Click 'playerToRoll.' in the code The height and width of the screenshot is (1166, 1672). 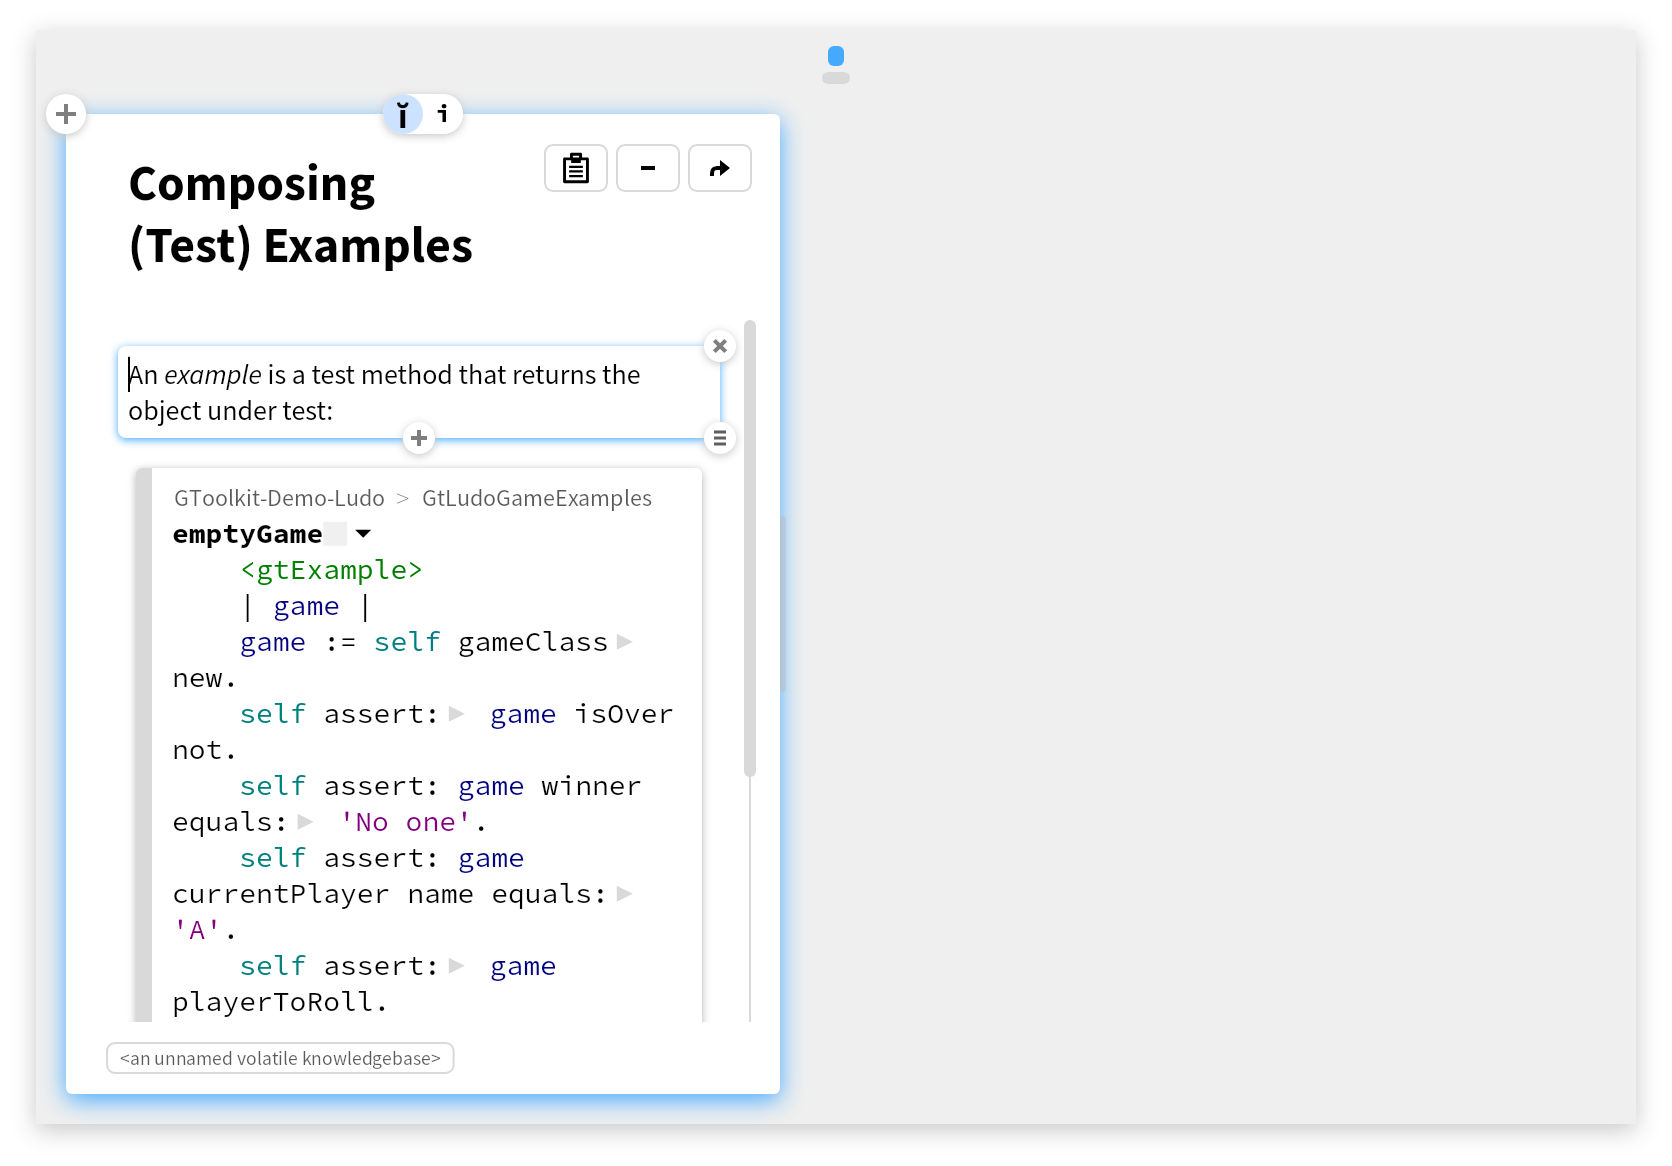pyautogui.click(x=280, y=1002)
